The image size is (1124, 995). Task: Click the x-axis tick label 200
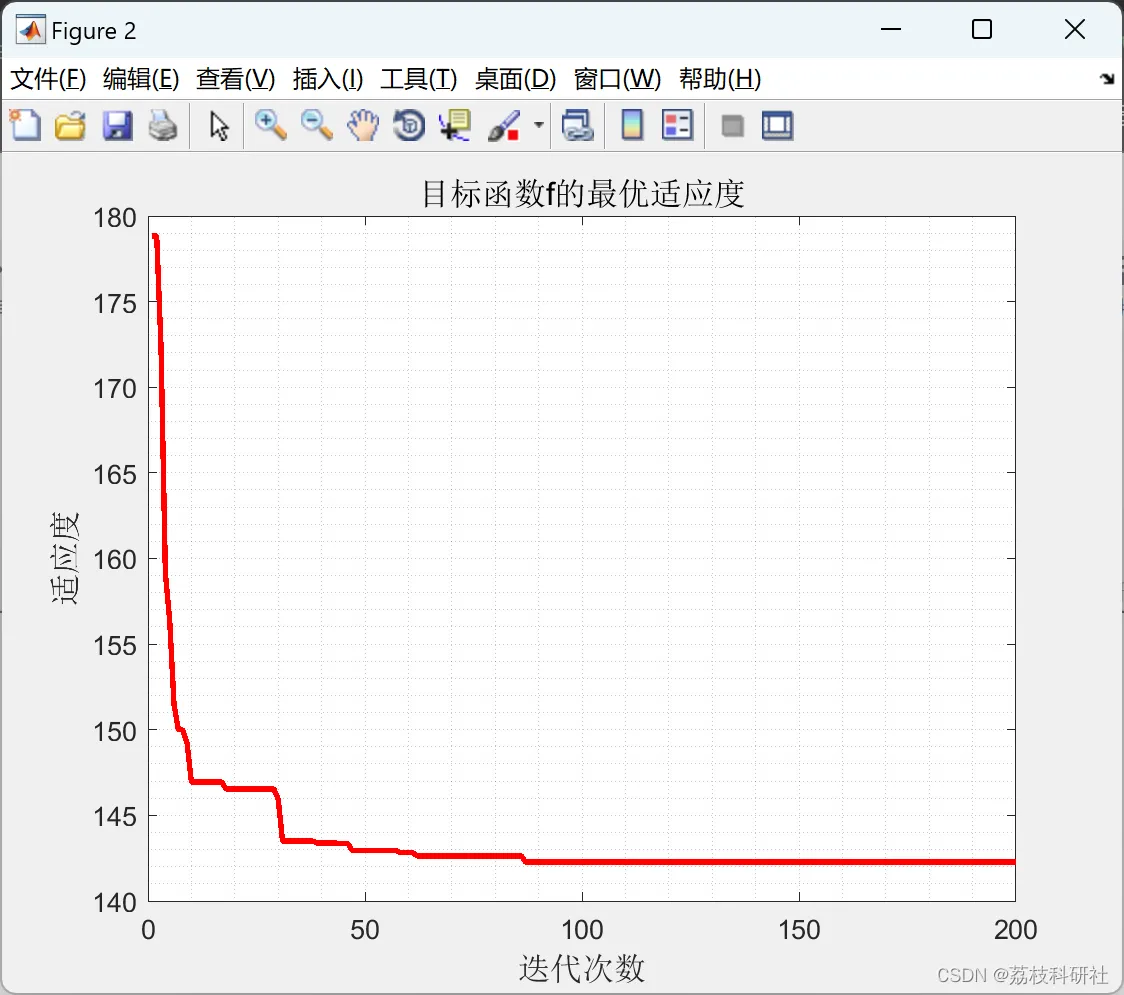(x=1016, y=930)
